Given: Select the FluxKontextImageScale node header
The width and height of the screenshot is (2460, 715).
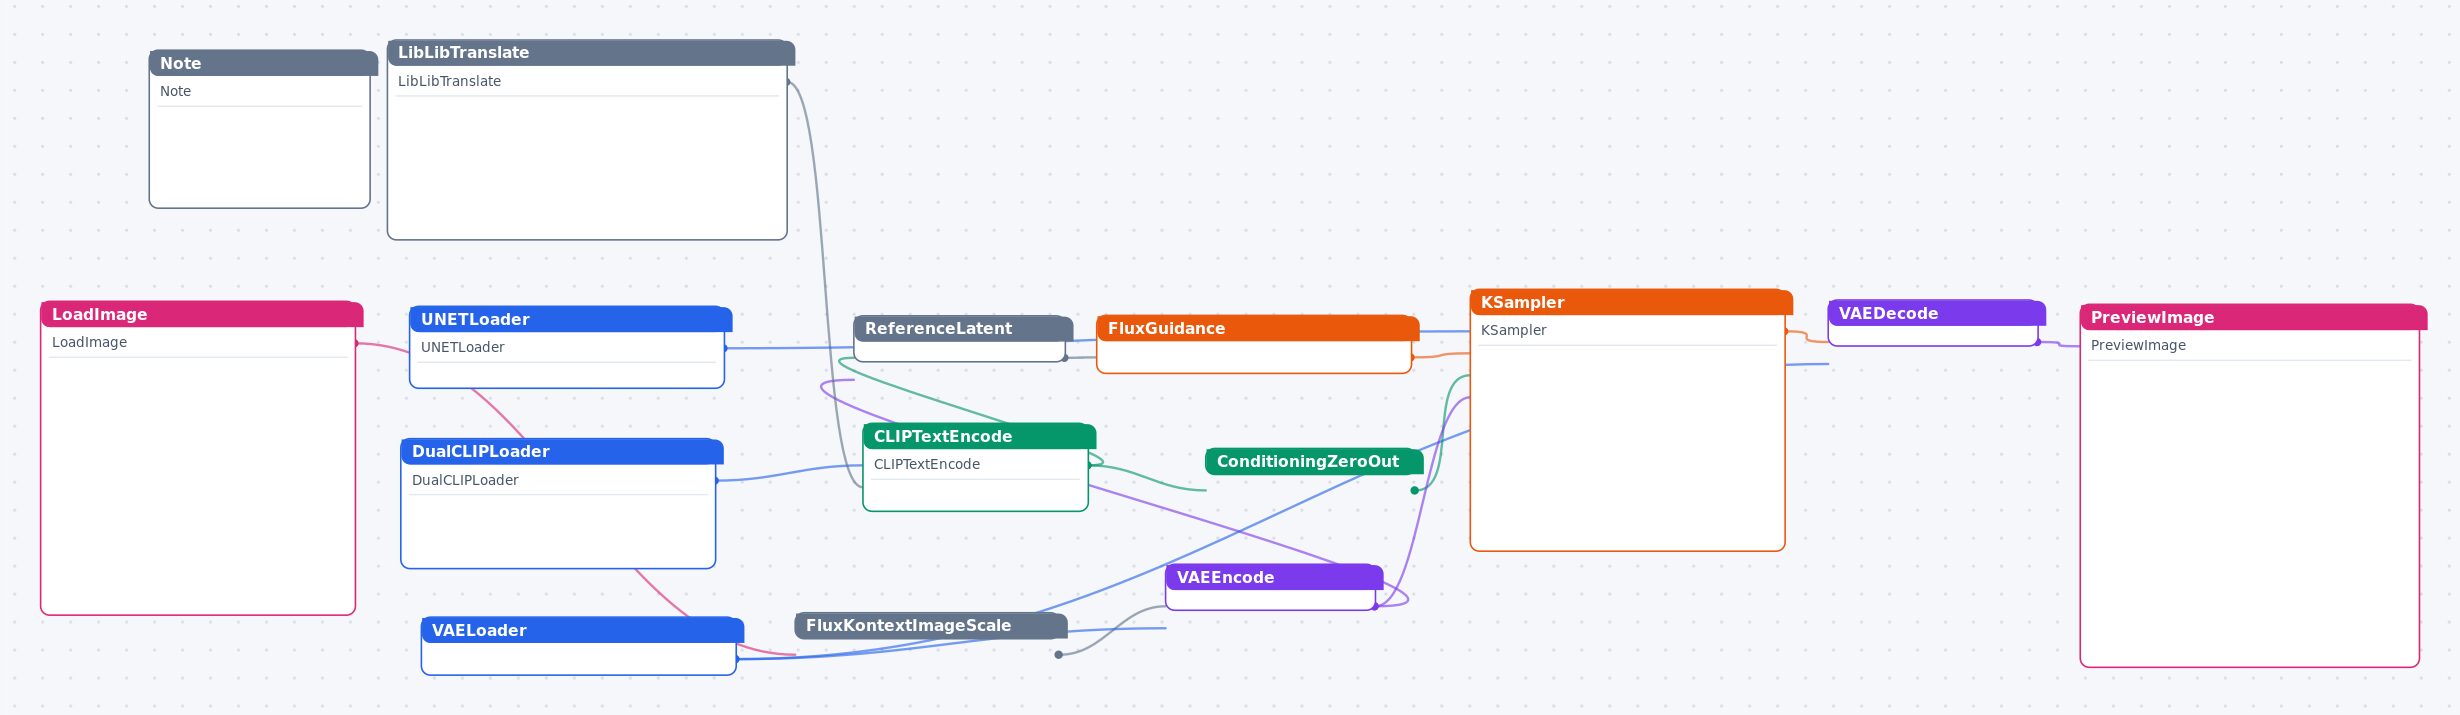Looking at the screenshot, I should pos(931,626).
